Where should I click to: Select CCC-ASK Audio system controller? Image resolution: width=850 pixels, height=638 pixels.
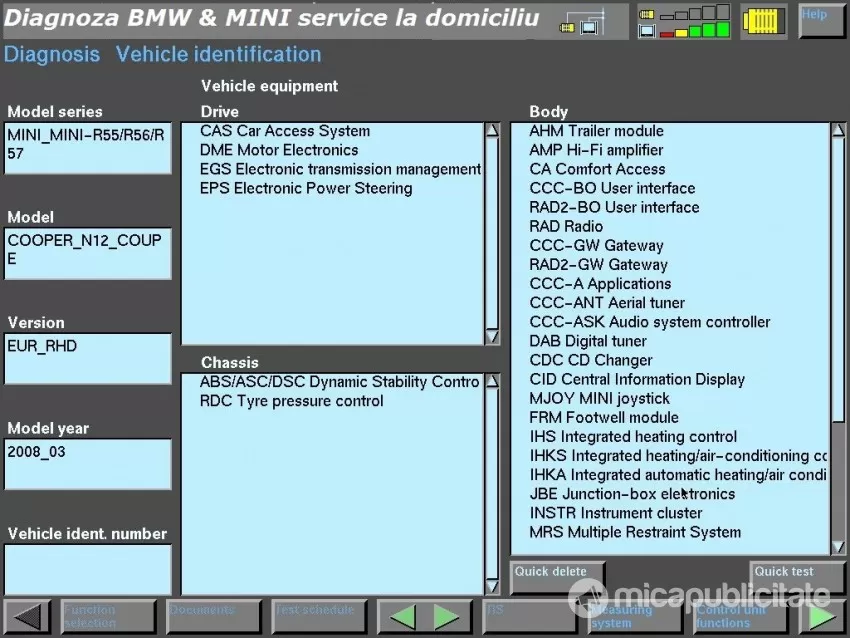coord(649,322)
